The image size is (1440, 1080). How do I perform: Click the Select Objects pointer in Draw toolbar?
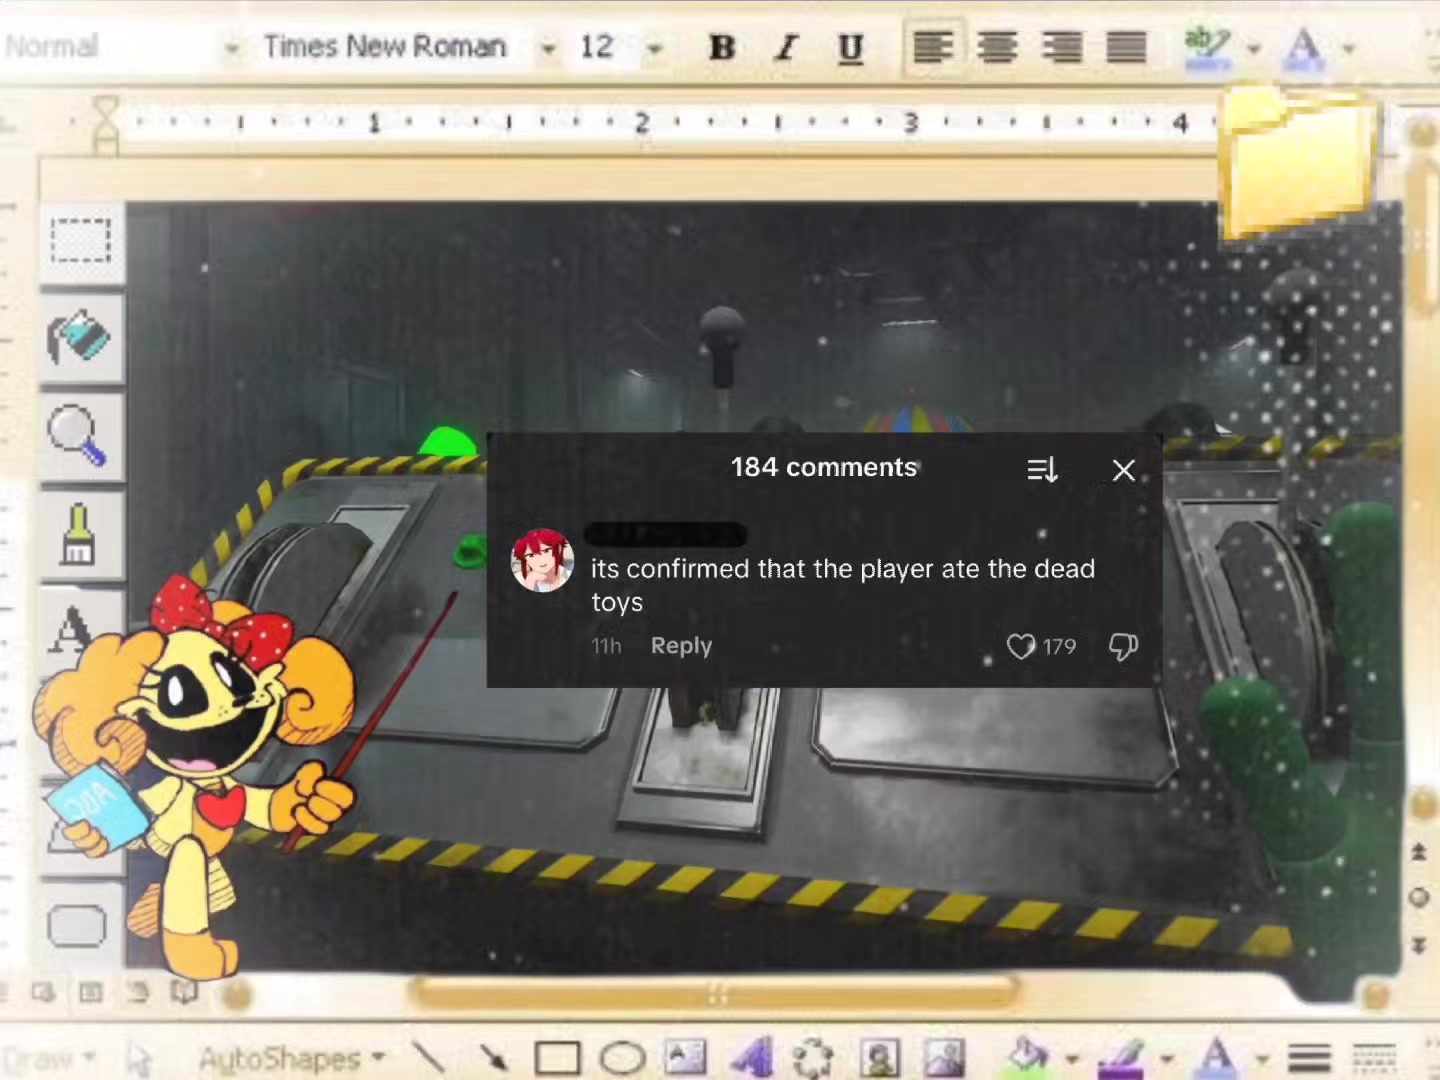click(x=139, y=1058)
